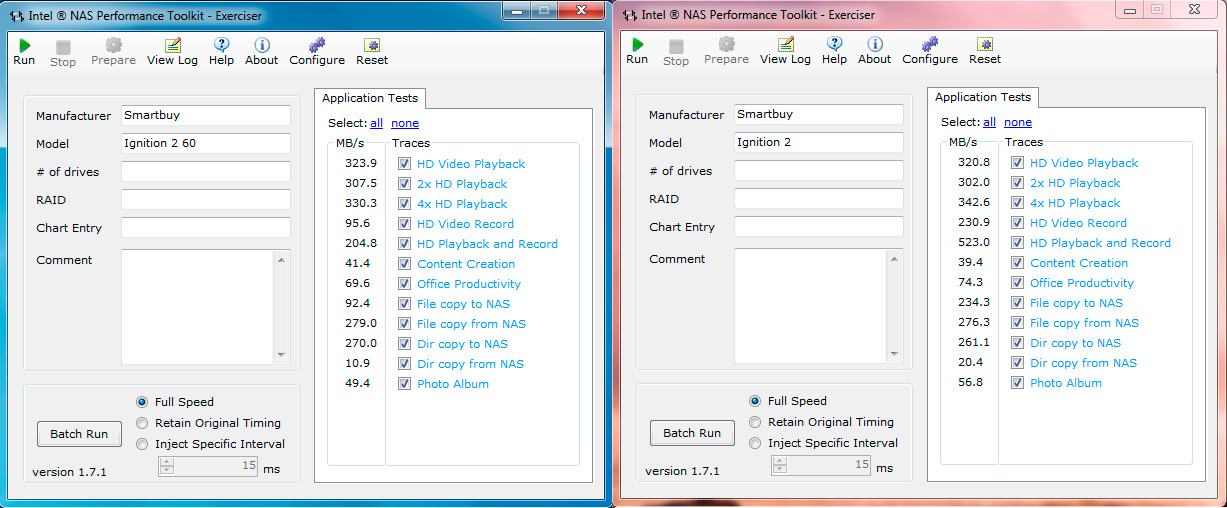Uncheck File copy to NAS, left window
This screenshot has height=508, width=1227.
(404, 304)
